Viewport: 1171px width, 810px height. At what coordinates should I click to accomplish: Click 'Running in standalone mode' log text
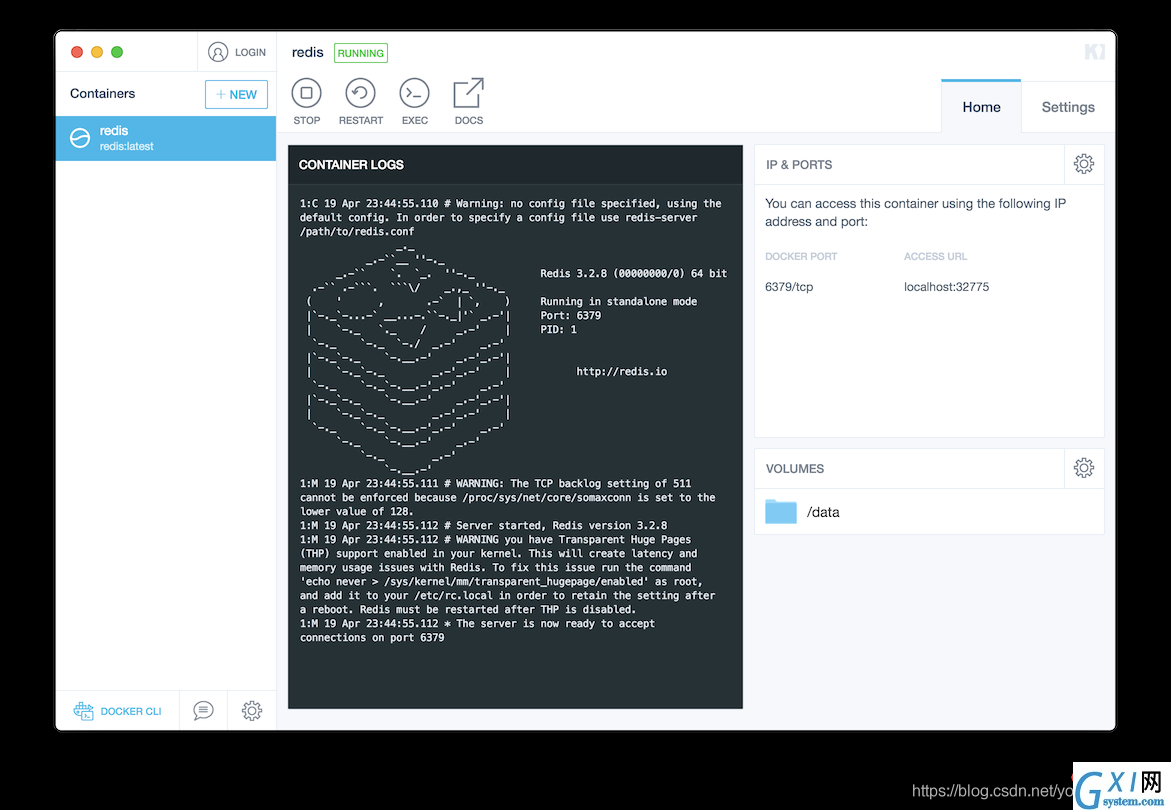pos(618,301)
